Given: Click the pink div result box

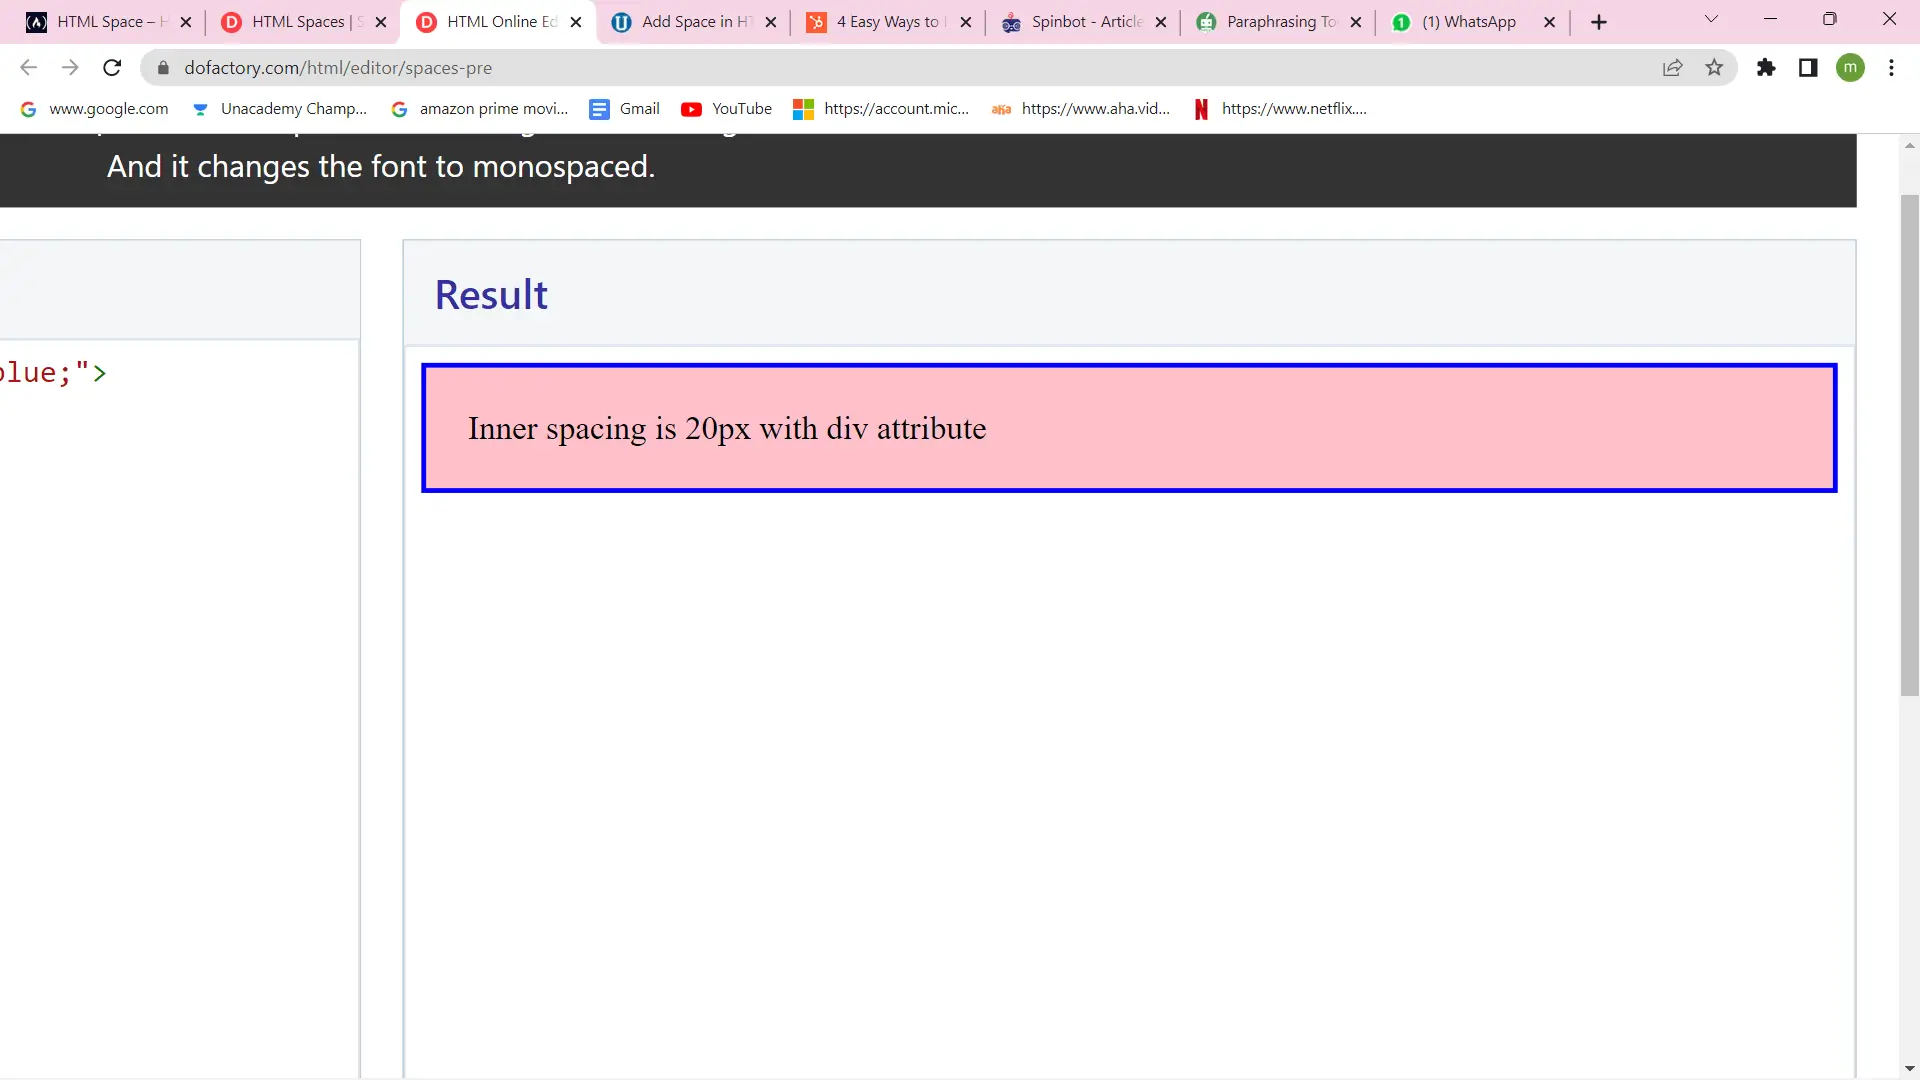Looking at the screenshot, I should (x=1131, y=429).
